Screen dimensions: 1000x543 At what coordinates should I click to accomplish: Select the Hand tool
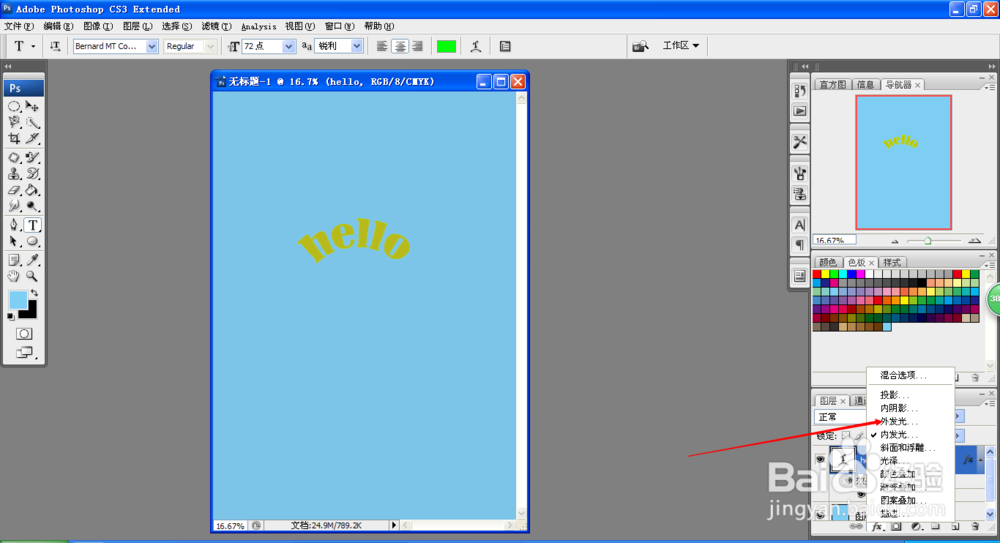(14, 276)
